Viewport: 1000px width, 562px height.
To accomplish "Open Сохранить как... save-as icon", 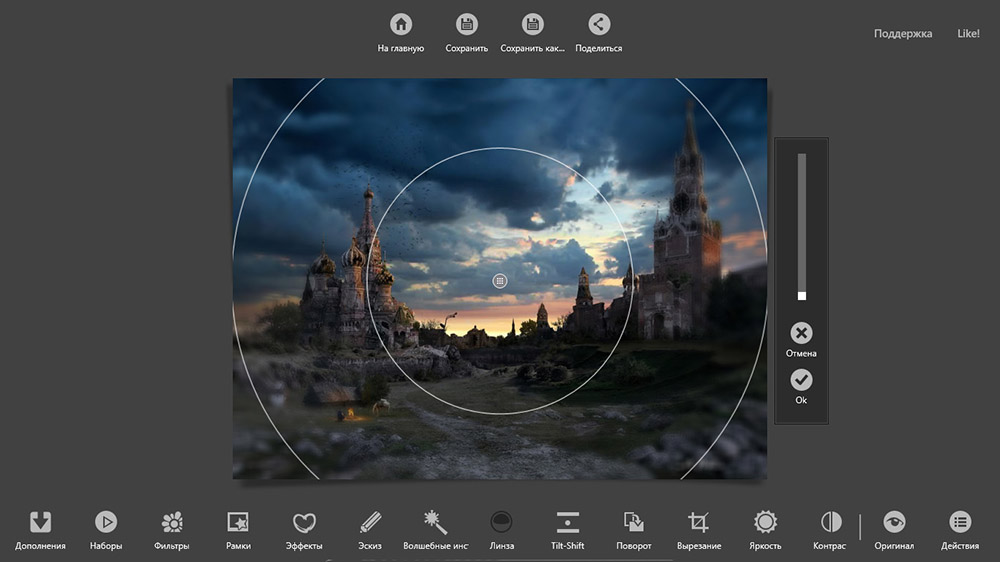I will 532,24.
